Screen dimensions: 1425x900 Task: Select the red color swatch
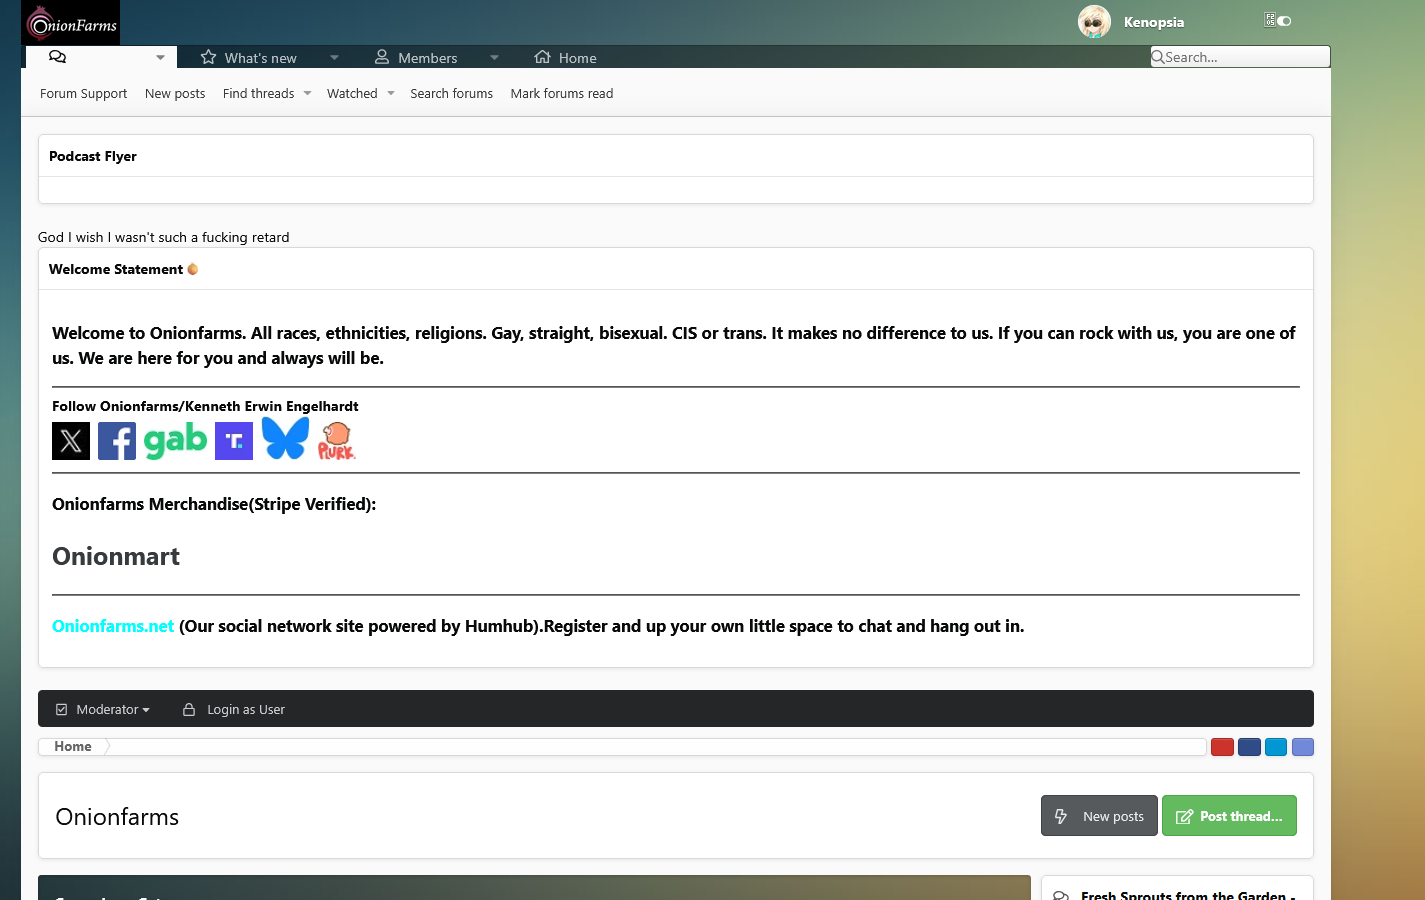(x=1222, y=747)
